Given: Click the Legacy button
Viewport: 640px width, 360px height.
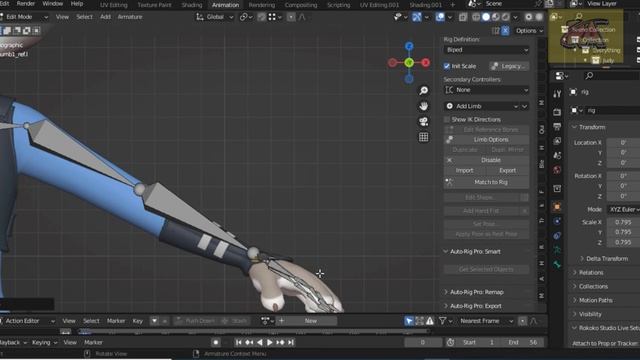Looking at the screenshot, I should pos(509,66).
